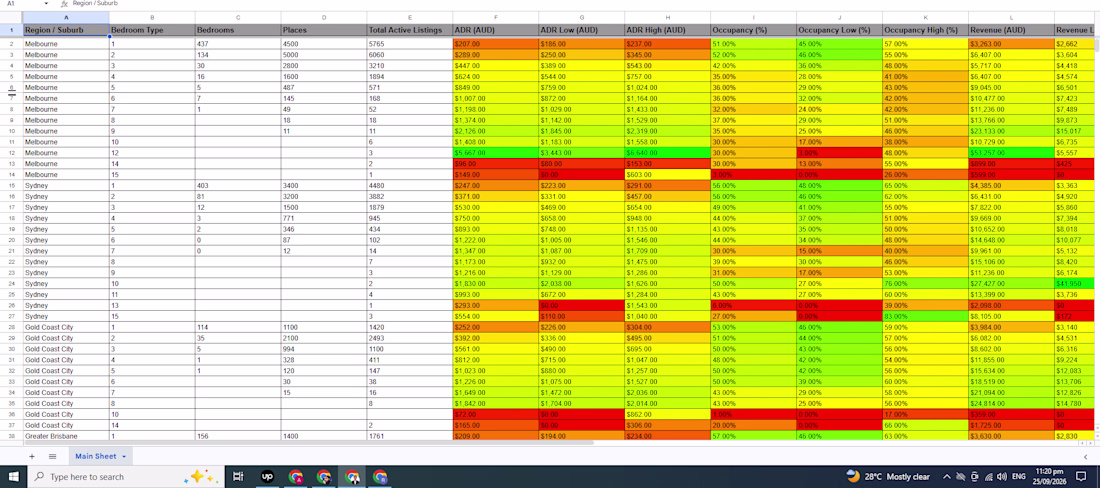1100x488 pixels.
Task: Select column A header
Action: click(x=66, y=17)
